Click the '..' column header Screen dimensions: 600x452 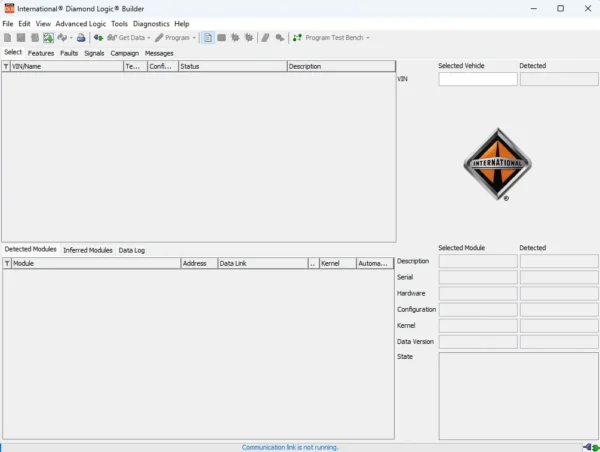click(x=313, y=263)
